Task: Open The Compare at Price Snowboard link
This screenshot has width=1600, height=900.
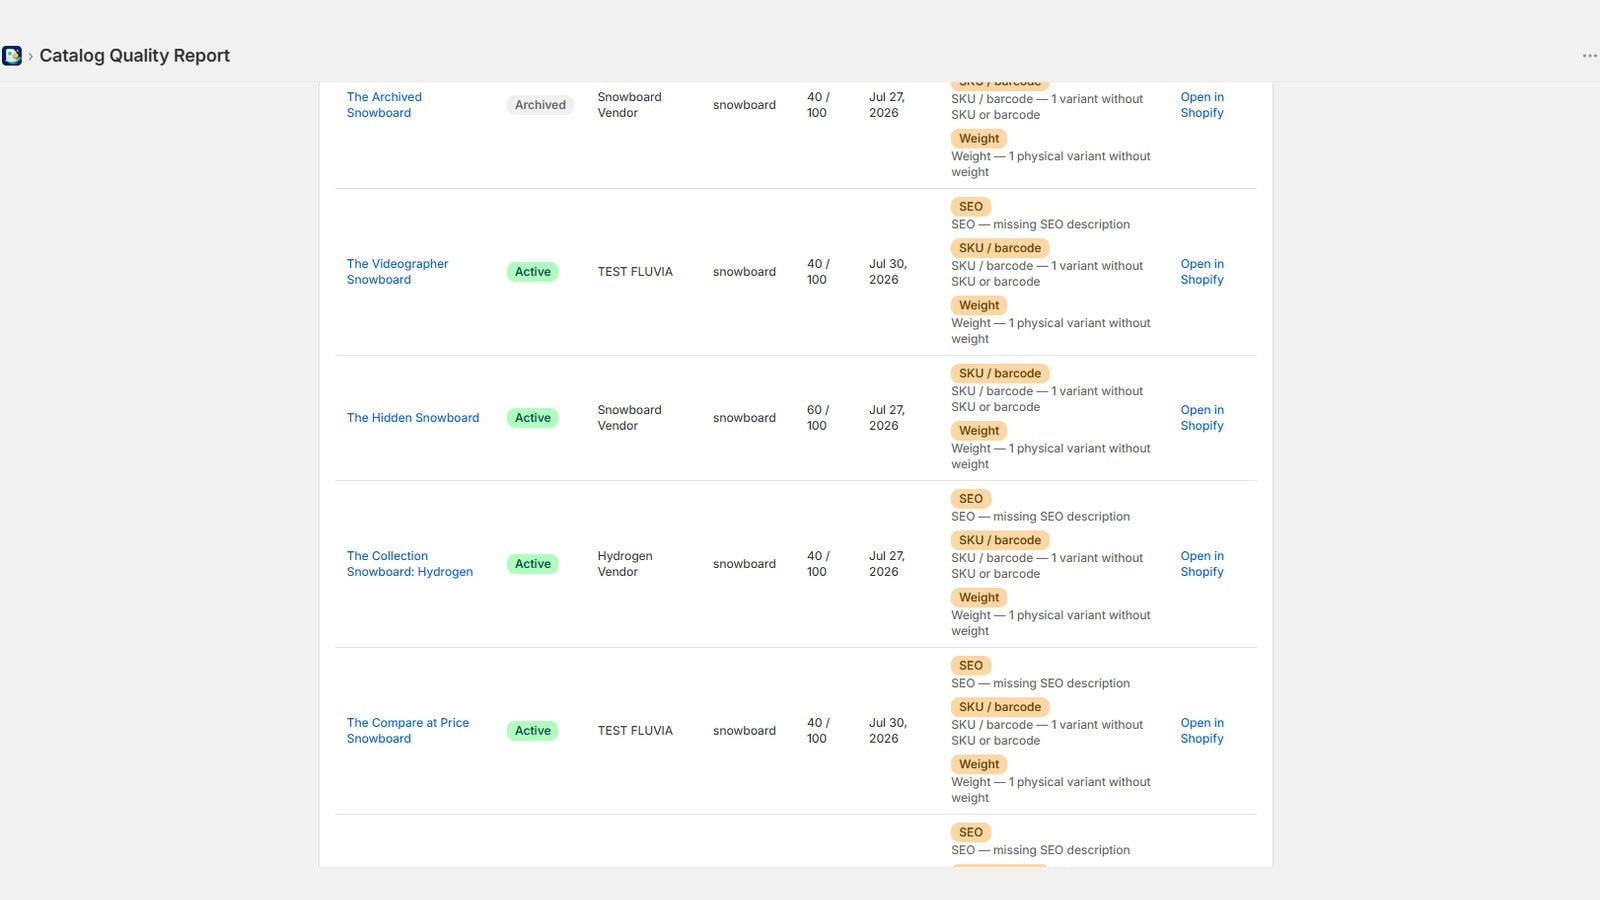Action: [x=408, y=731]
